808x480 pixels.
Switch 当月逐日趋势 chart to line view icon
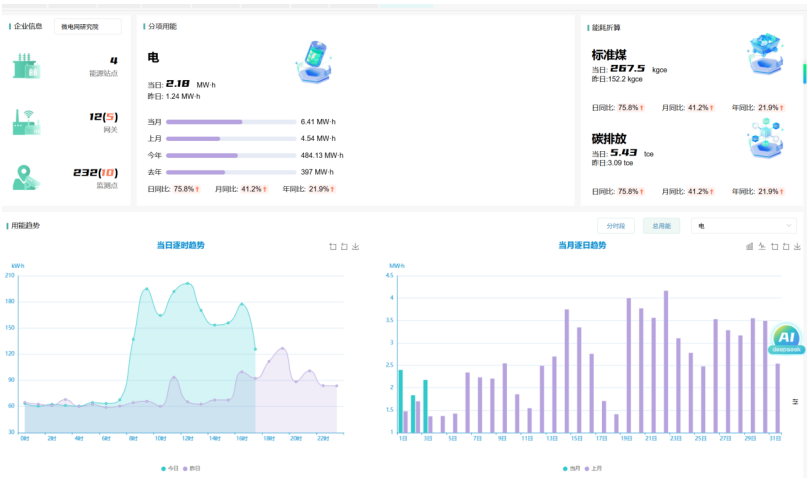coord(761,246)
